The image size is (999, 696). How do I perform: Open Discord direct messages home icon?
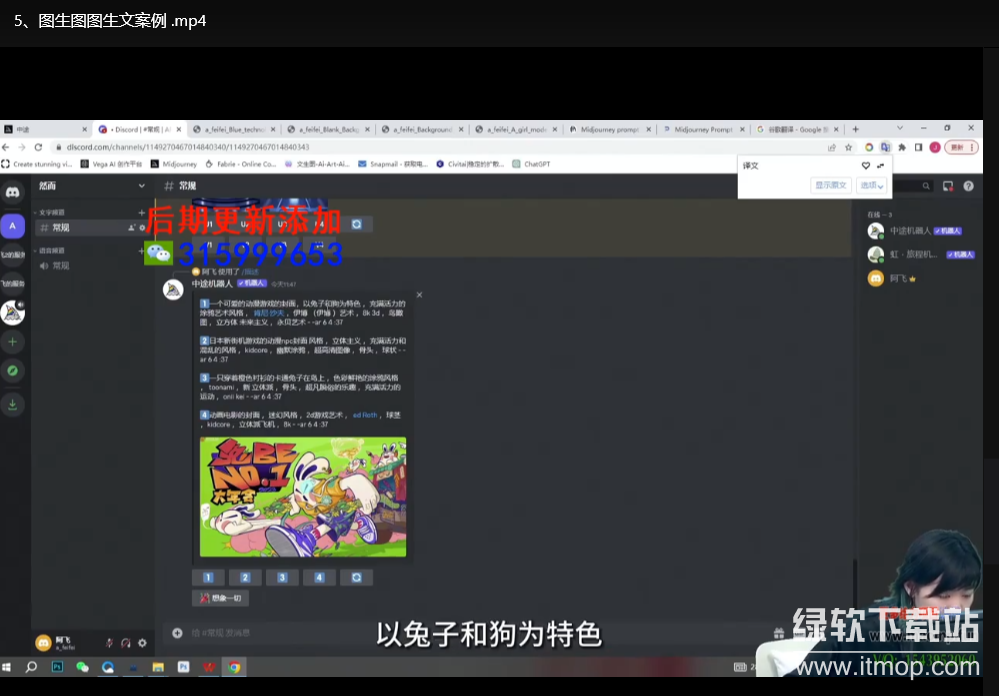[x=12, y=192]
